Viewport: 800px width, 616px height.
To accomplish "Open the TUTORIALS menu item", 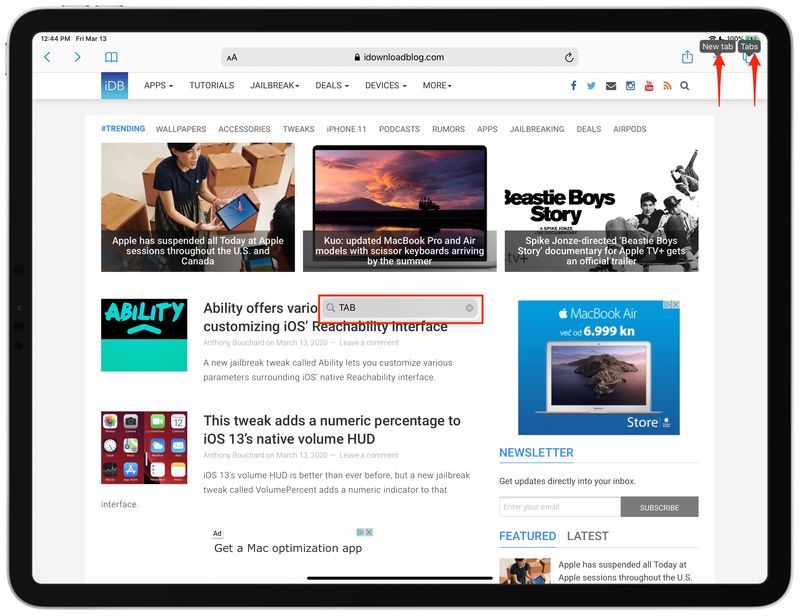I will pyautogui.click(x=212, y=85).
